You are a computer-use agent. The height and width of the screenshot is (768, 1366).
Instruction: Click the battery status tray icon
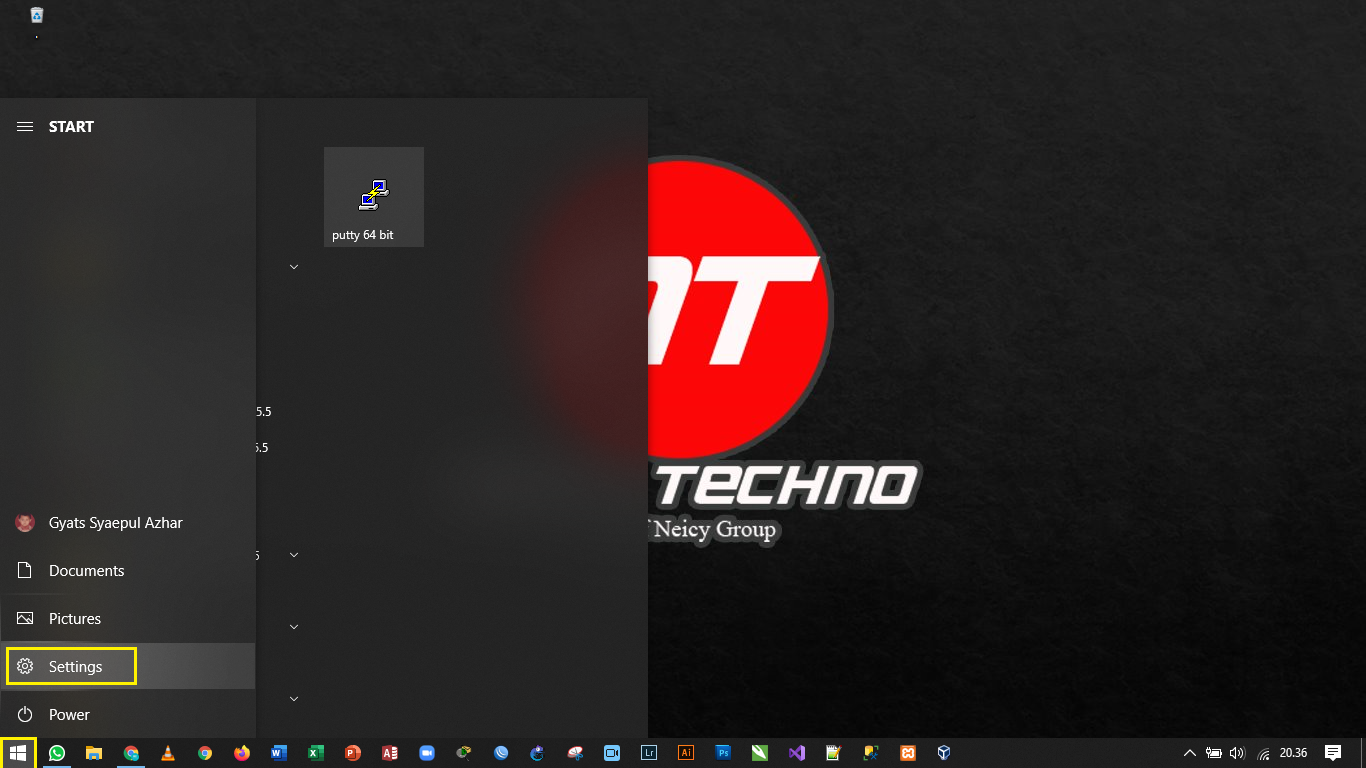click(1214, 753)
